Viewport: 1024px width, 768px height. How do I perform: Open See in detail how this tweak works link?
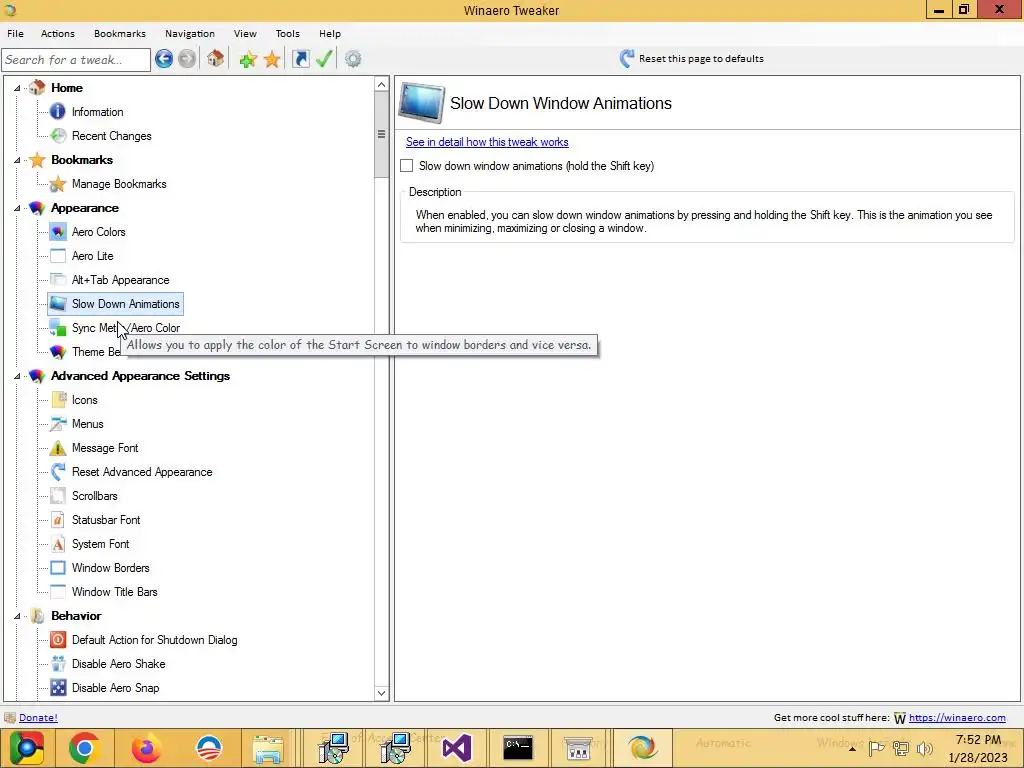point(487,142)
